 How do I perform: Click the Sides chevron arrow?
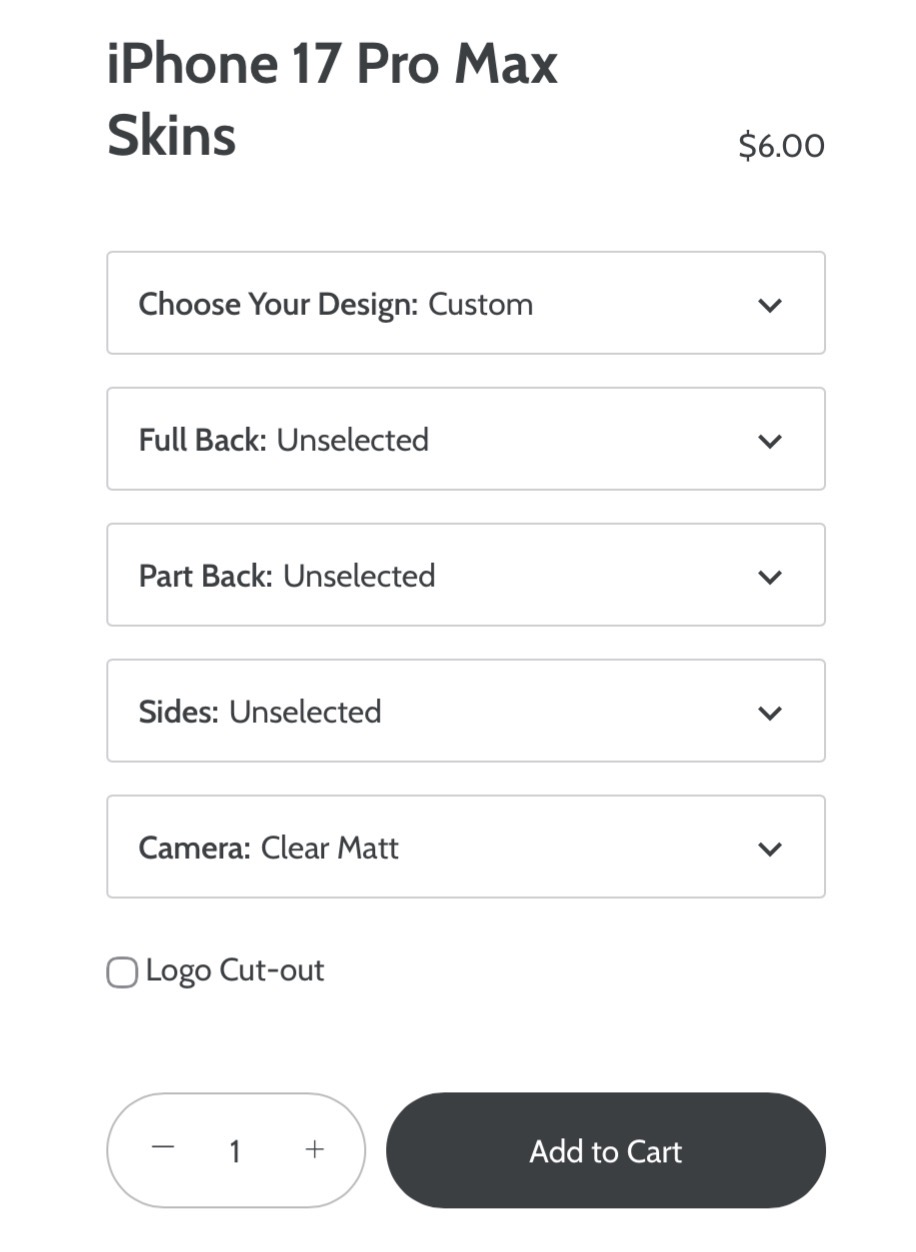pos(769,713)
